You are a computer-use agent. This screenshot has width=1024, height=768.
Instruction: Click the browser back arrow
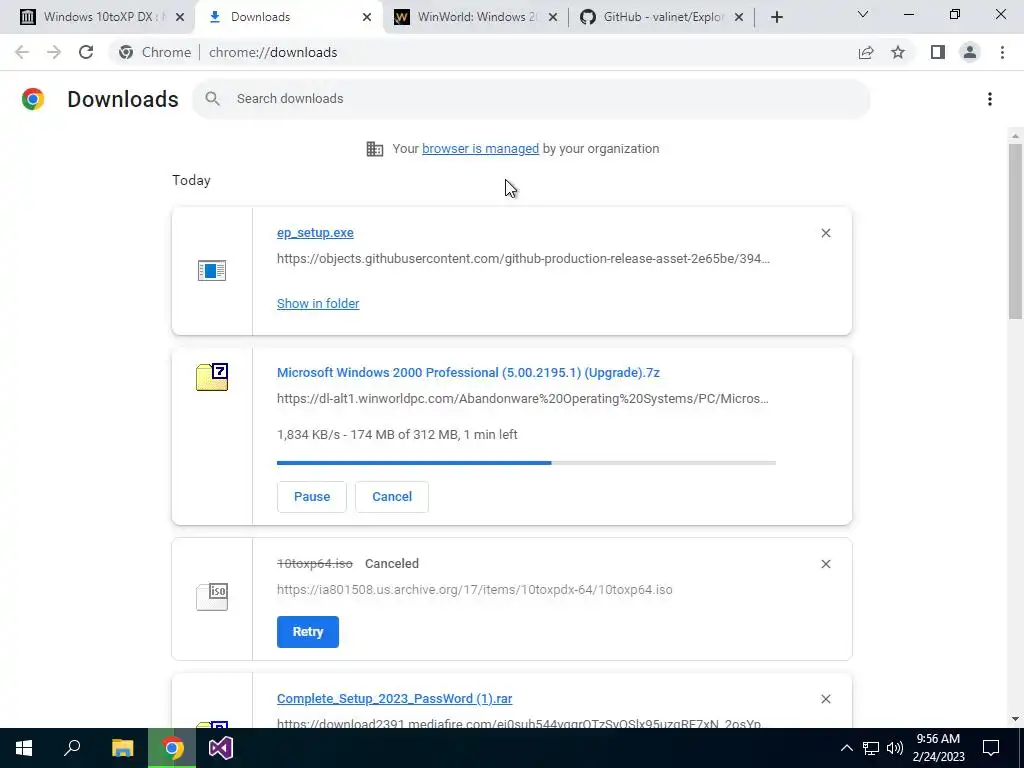22,52
